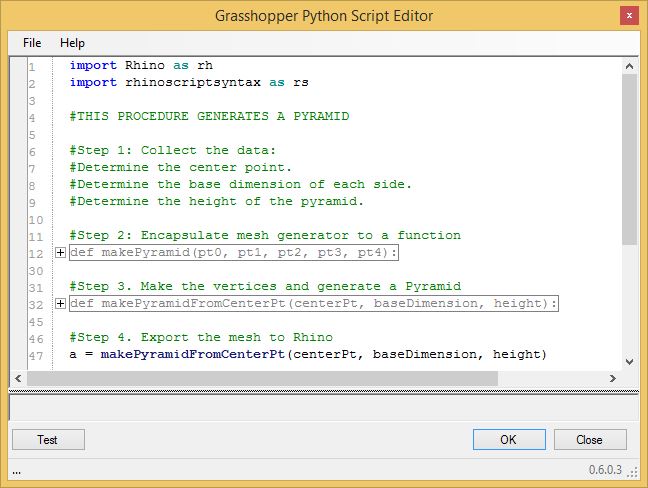
Task: Click the window resize grip icon
Action: pyautogui.click(x=633, y=472)
